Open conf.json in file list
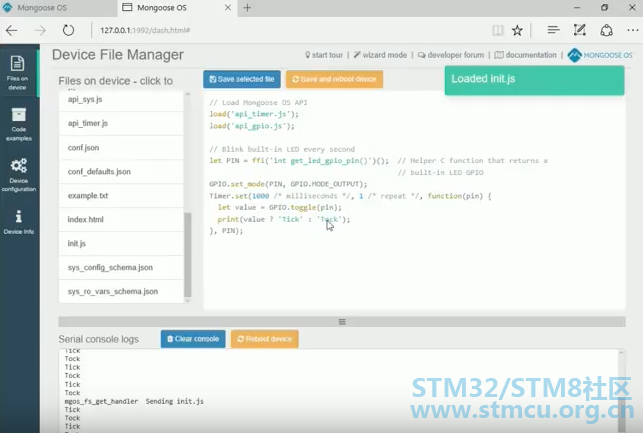The image size is (643, 433). (x=121, y=148)
